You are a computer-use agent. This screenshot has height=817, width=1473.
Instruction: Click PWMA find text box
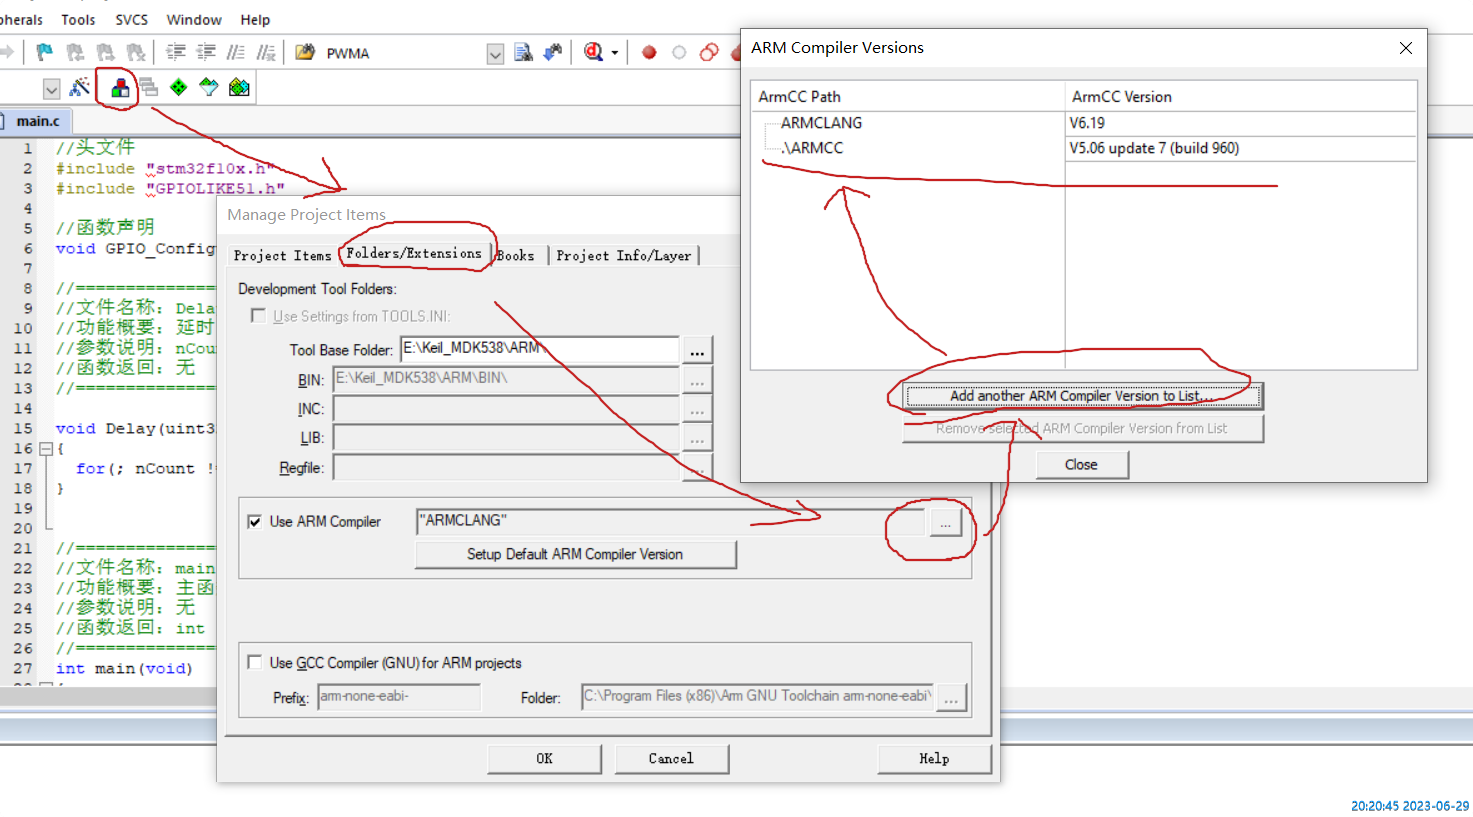coord(404,53)
